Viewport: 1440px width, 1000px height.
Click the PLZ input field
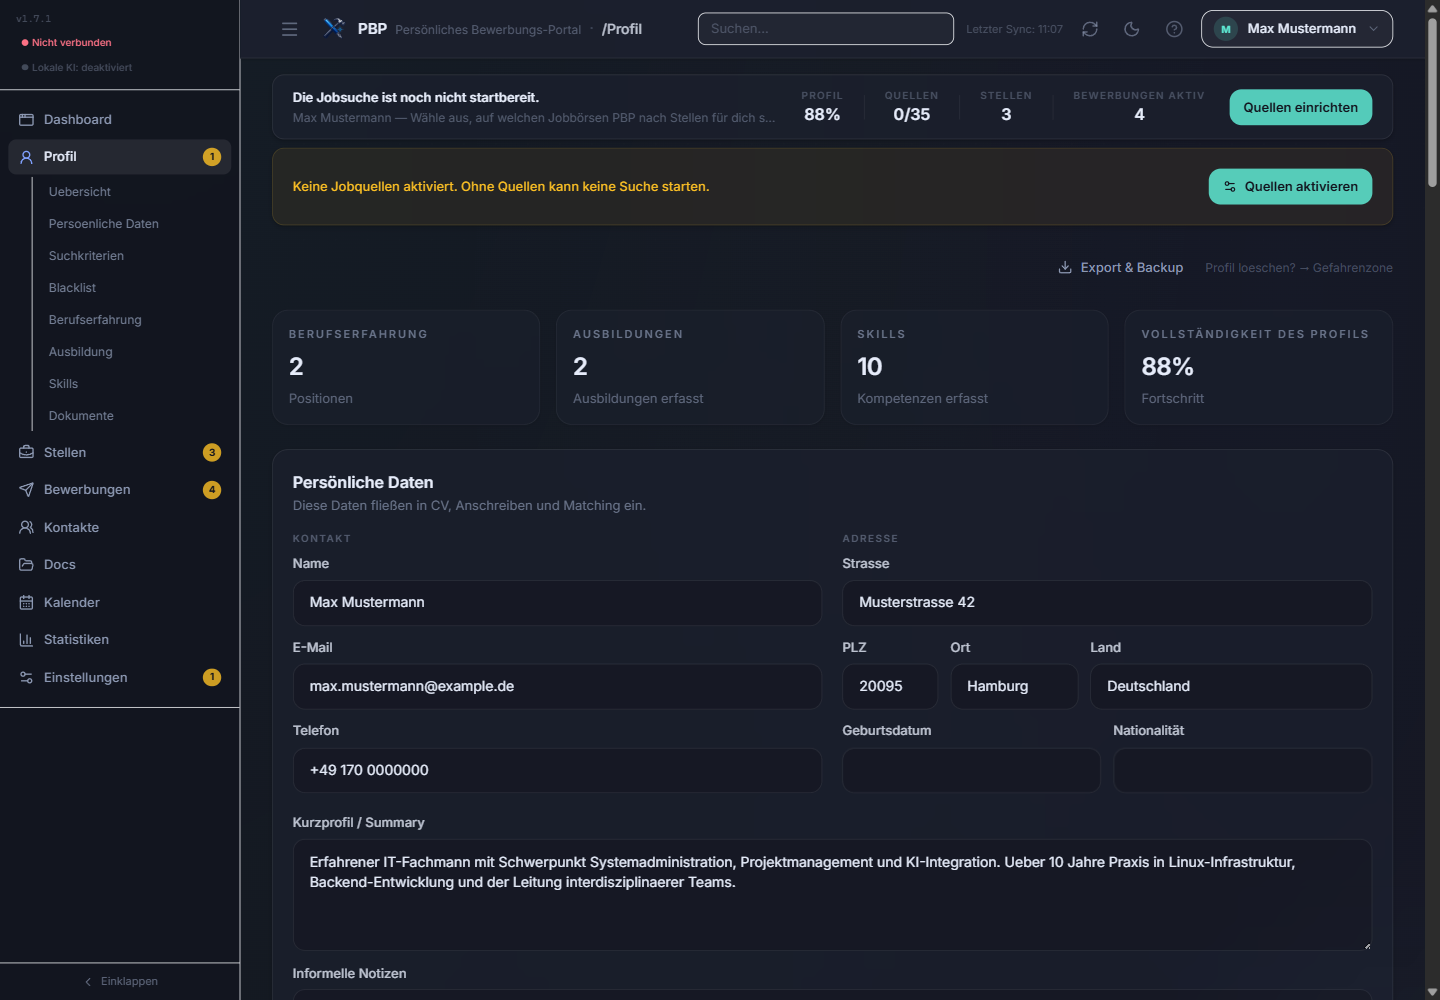click(890, 686)
